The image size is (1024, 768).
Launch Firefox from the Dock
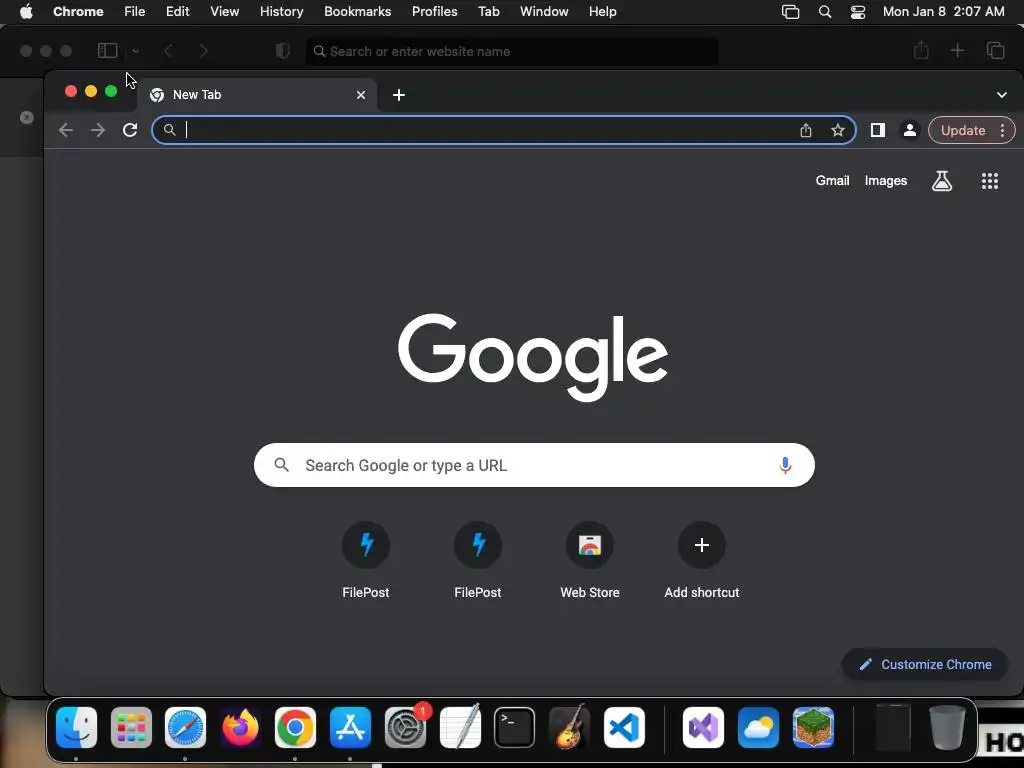click(x=240, y=728)
